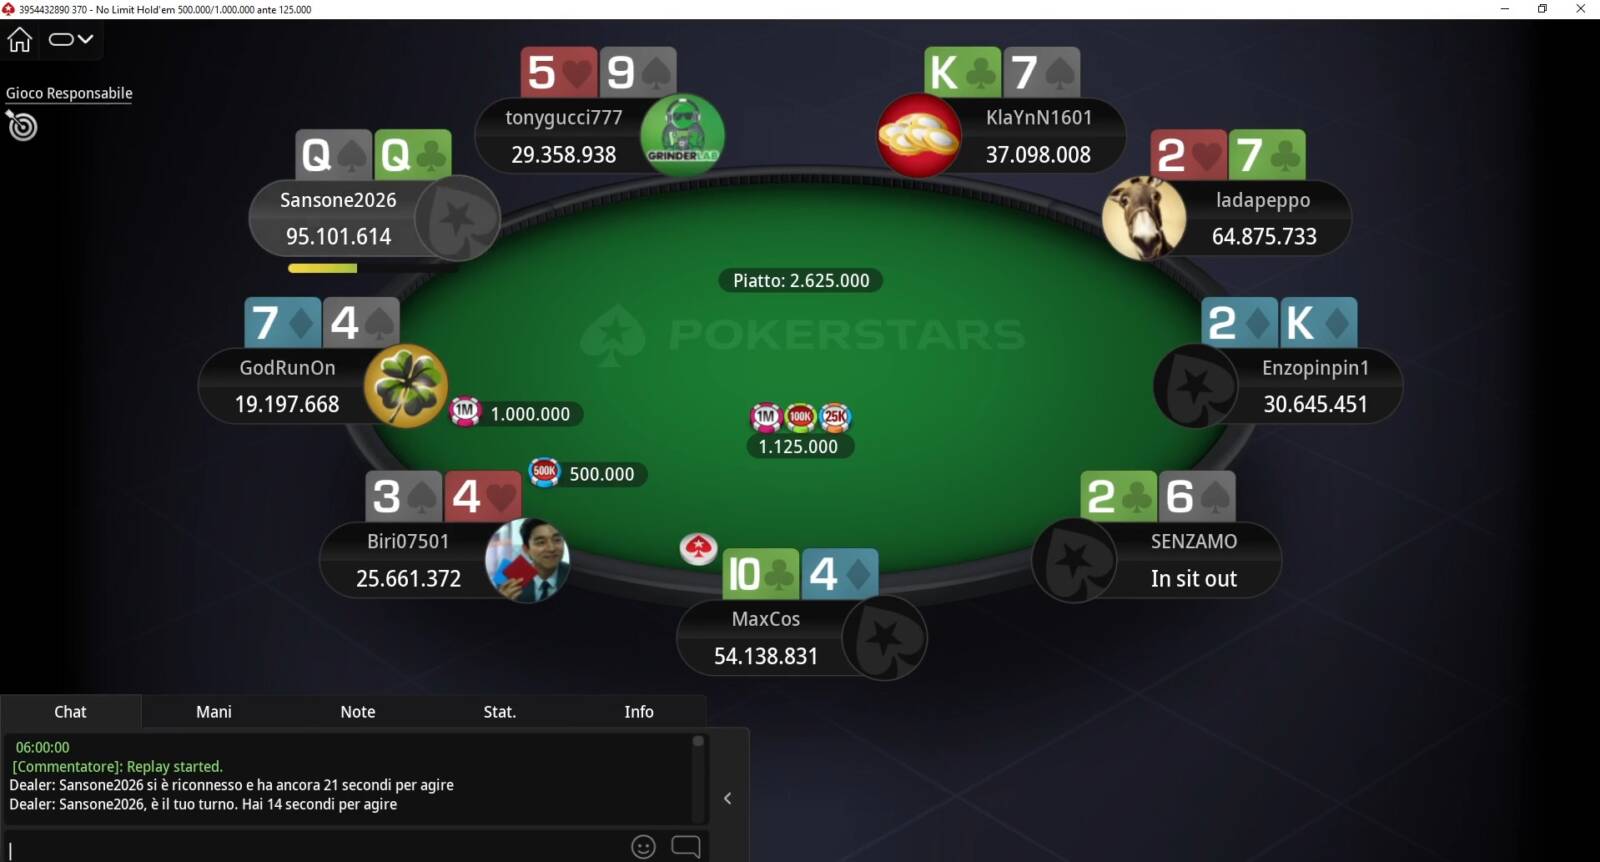Click the home lobby icon
Image resolution: width=1600 pixels, height=862 pixels.
(x=20, y=40)
